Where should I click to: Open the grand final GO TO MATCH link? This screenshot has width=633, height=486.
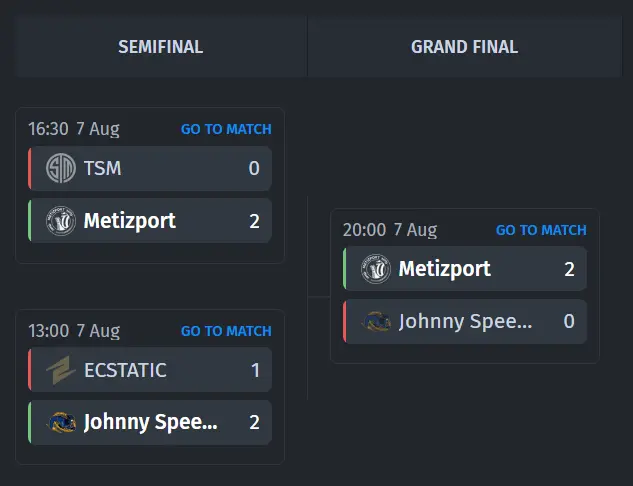coord(541,230)
